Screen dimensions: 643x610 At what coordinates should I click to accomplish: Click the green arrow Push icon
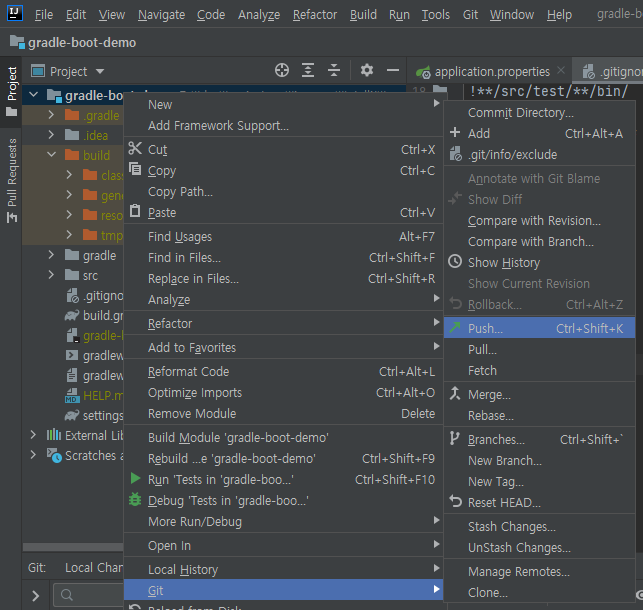[x=455, y=327]
